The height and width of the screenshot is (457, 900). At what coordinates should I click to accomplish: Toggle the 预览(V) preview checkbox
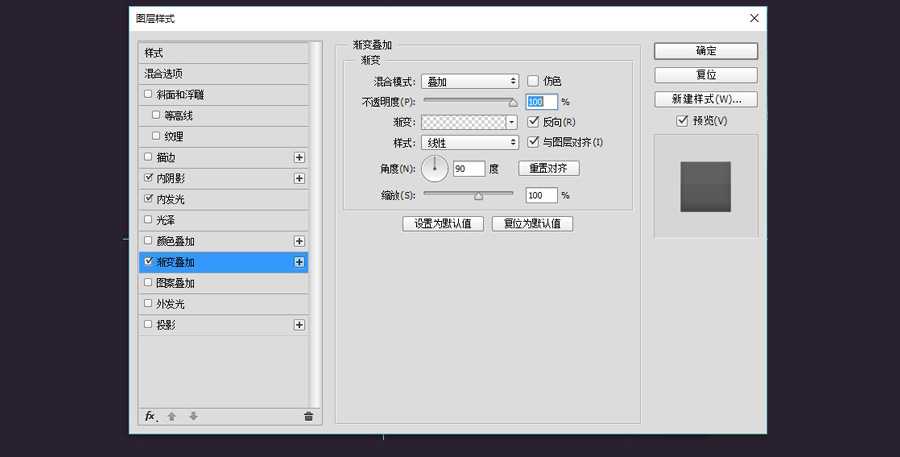click(682, 121)
